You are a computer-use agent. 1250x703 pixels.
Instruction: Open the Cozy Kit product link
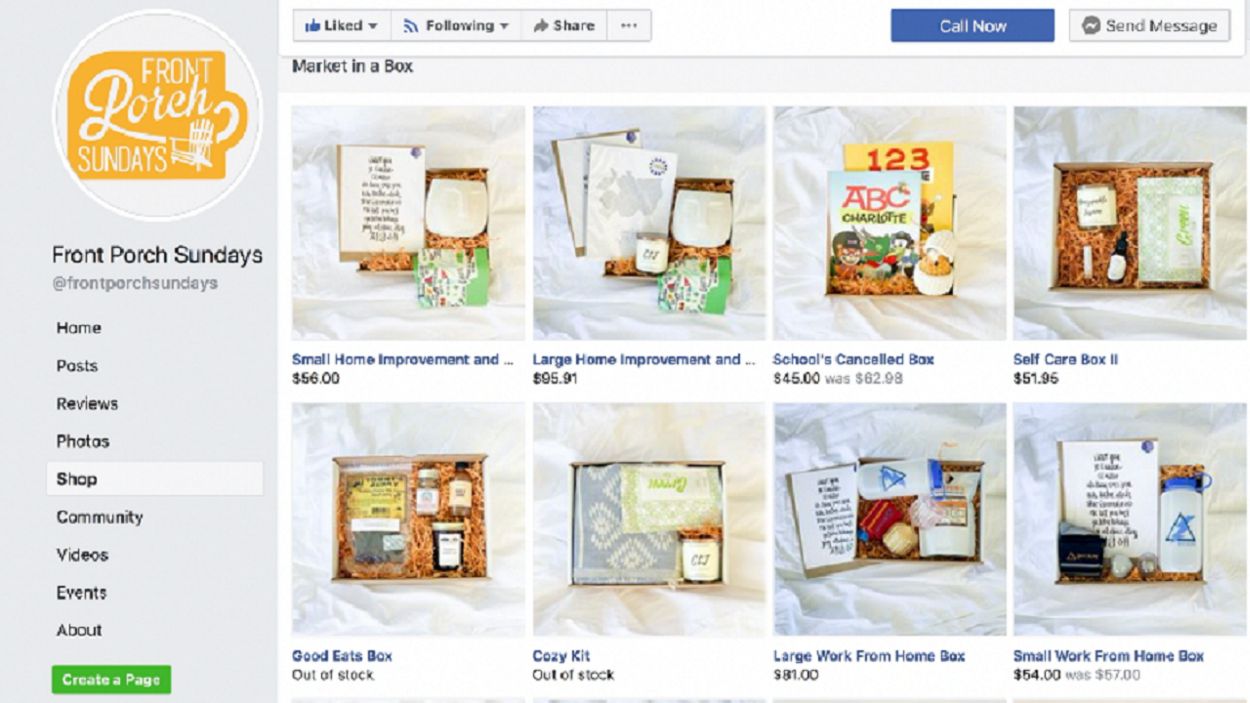coord(561,656)
